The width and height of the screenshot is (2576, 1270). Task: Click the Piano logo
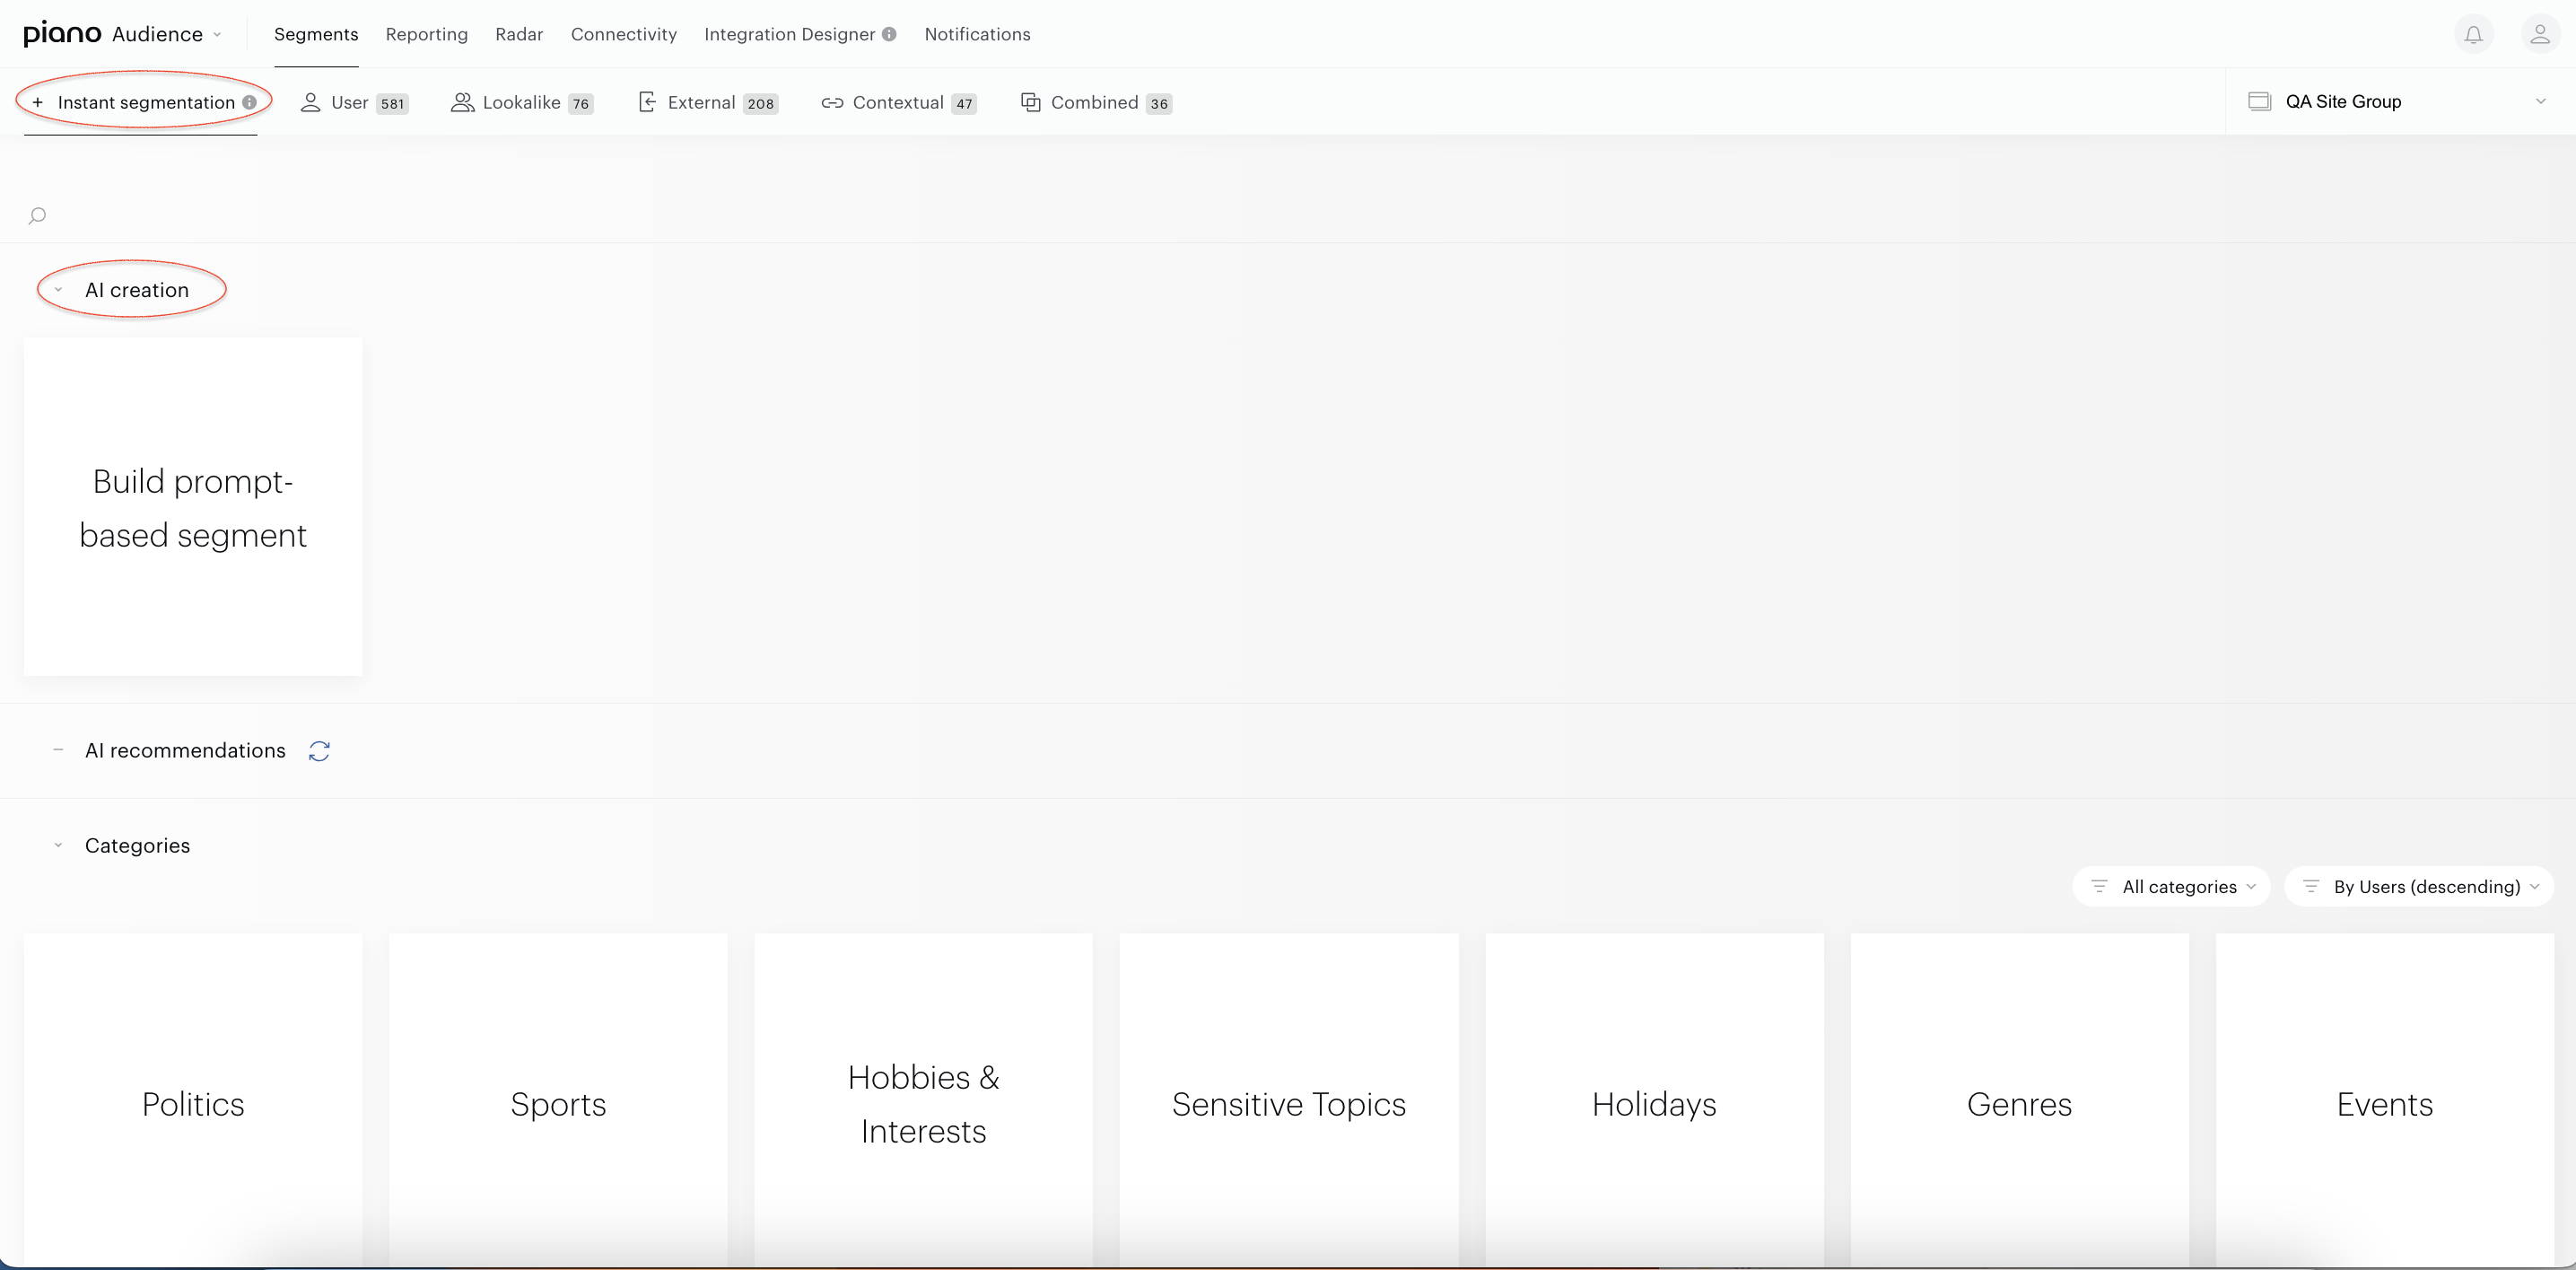pos(62,33)
